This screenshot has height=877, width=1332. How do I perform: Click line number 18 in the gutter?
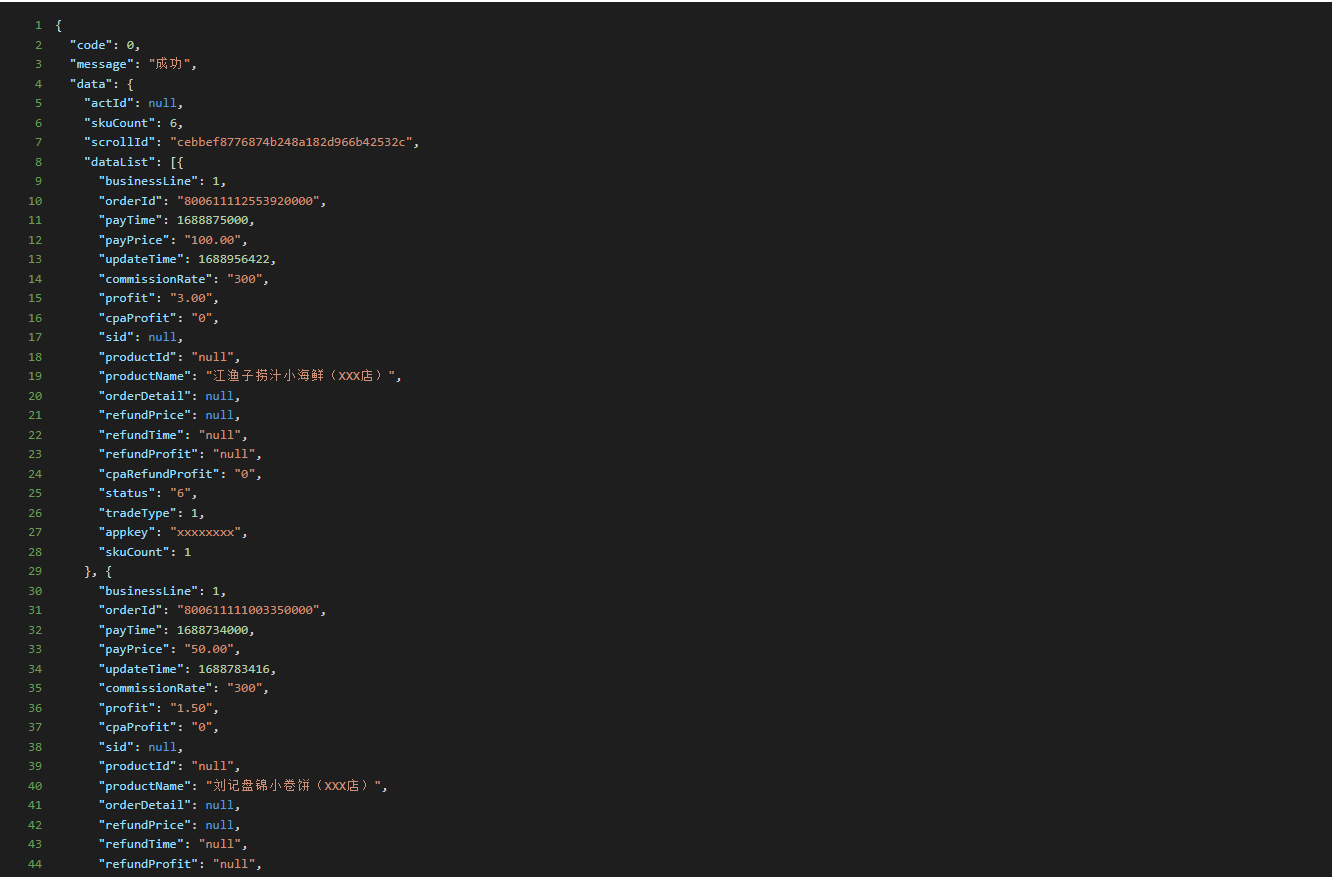tap(35, 357)
